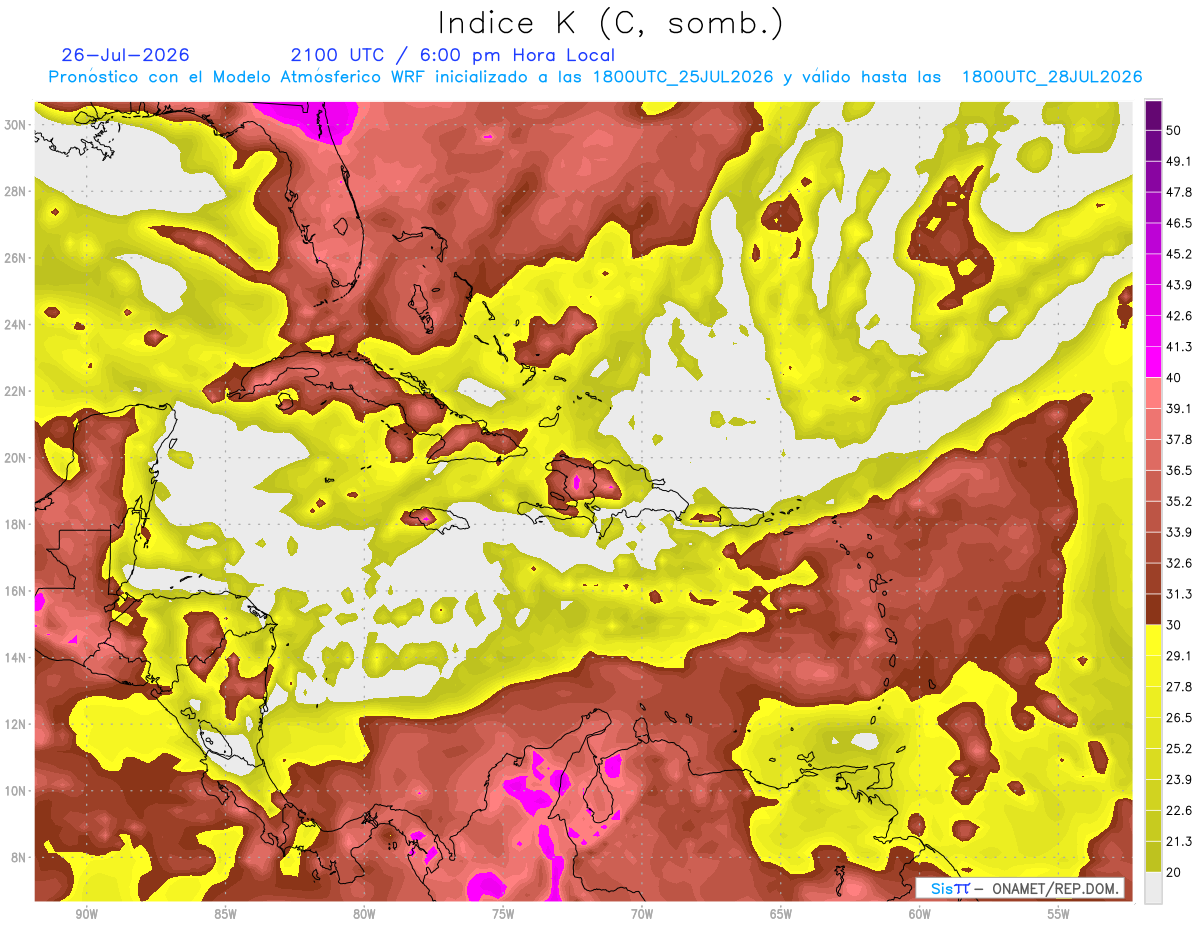Click the "22N" latitude axis label
This screenshot has width=1200, height=927.
click(x=15, y=391)
